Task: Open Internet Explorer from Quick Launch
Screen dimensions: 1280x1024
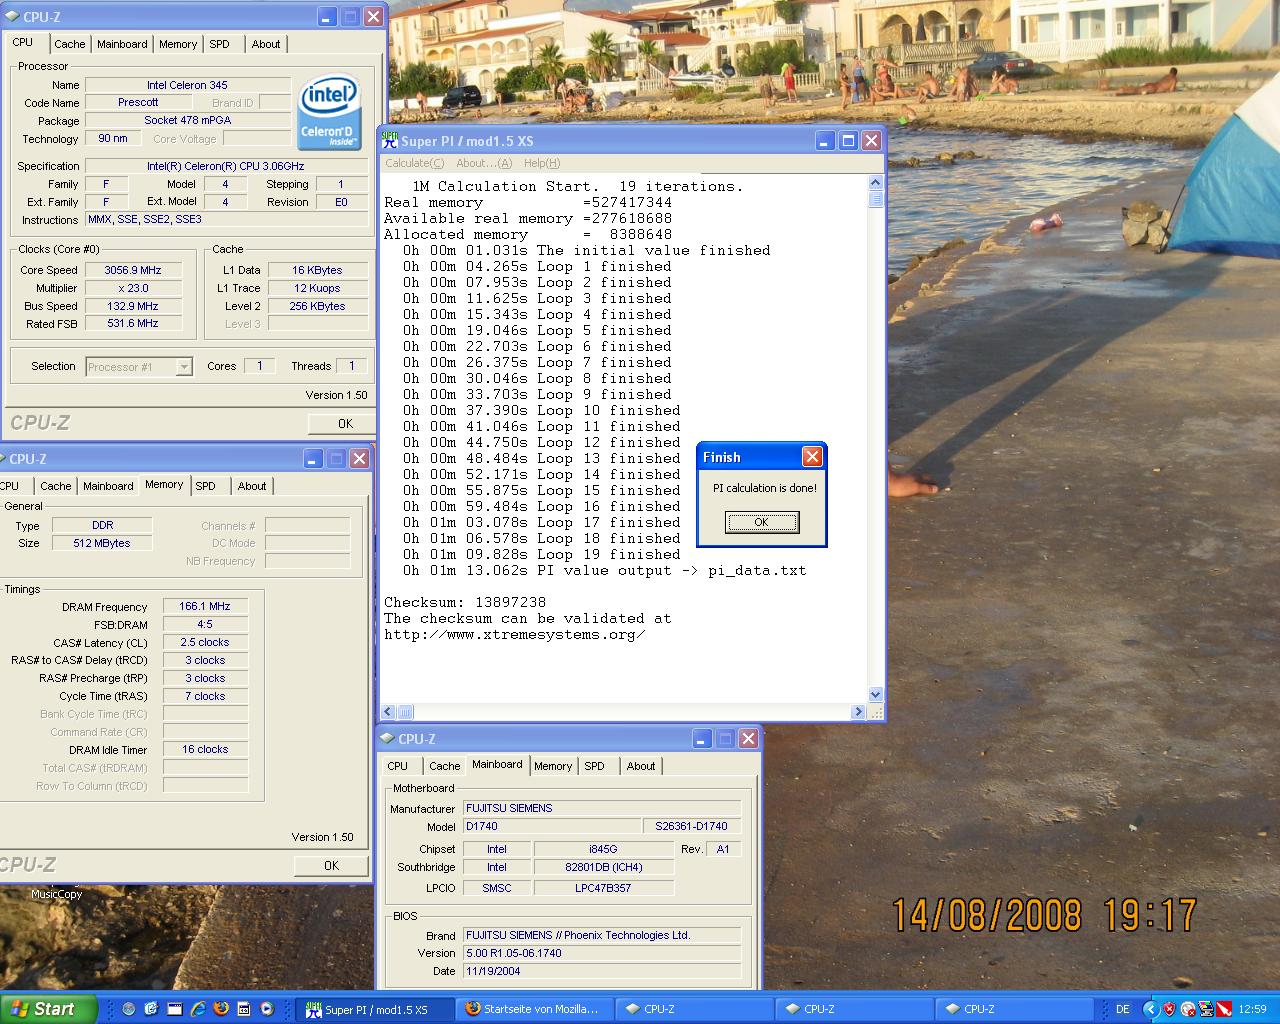Action: coord(198,1009)
